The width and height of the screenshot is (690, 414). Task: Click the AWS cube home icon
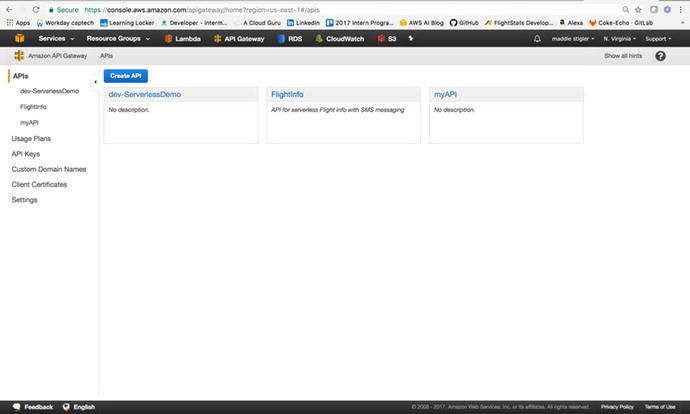(x=20, y=38)
